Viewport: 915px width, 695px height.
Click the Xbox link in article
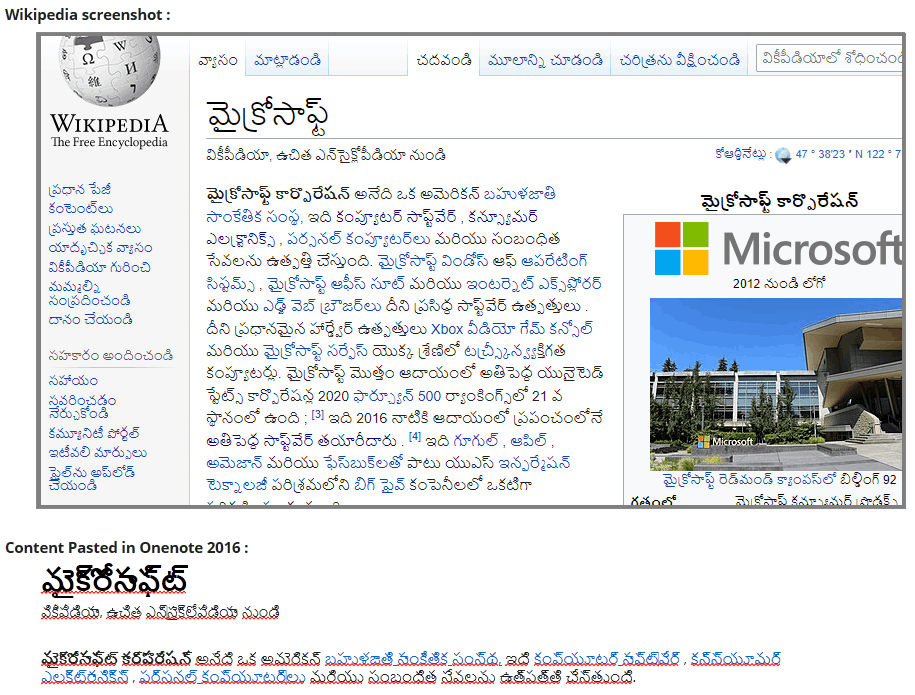pyautogui.click(x=446, y=329)
